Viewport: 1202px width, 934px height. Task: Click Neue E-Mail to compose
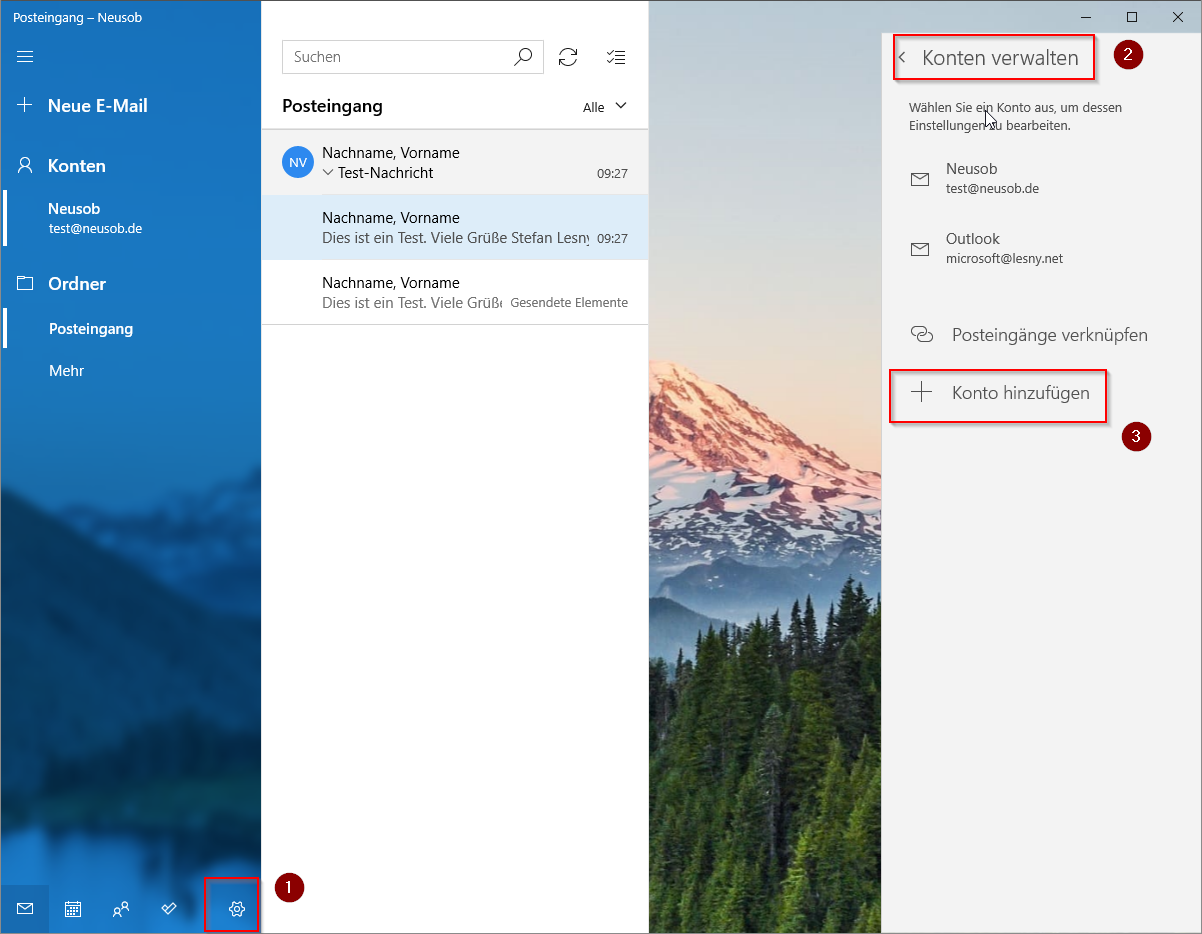click(97, 106)
